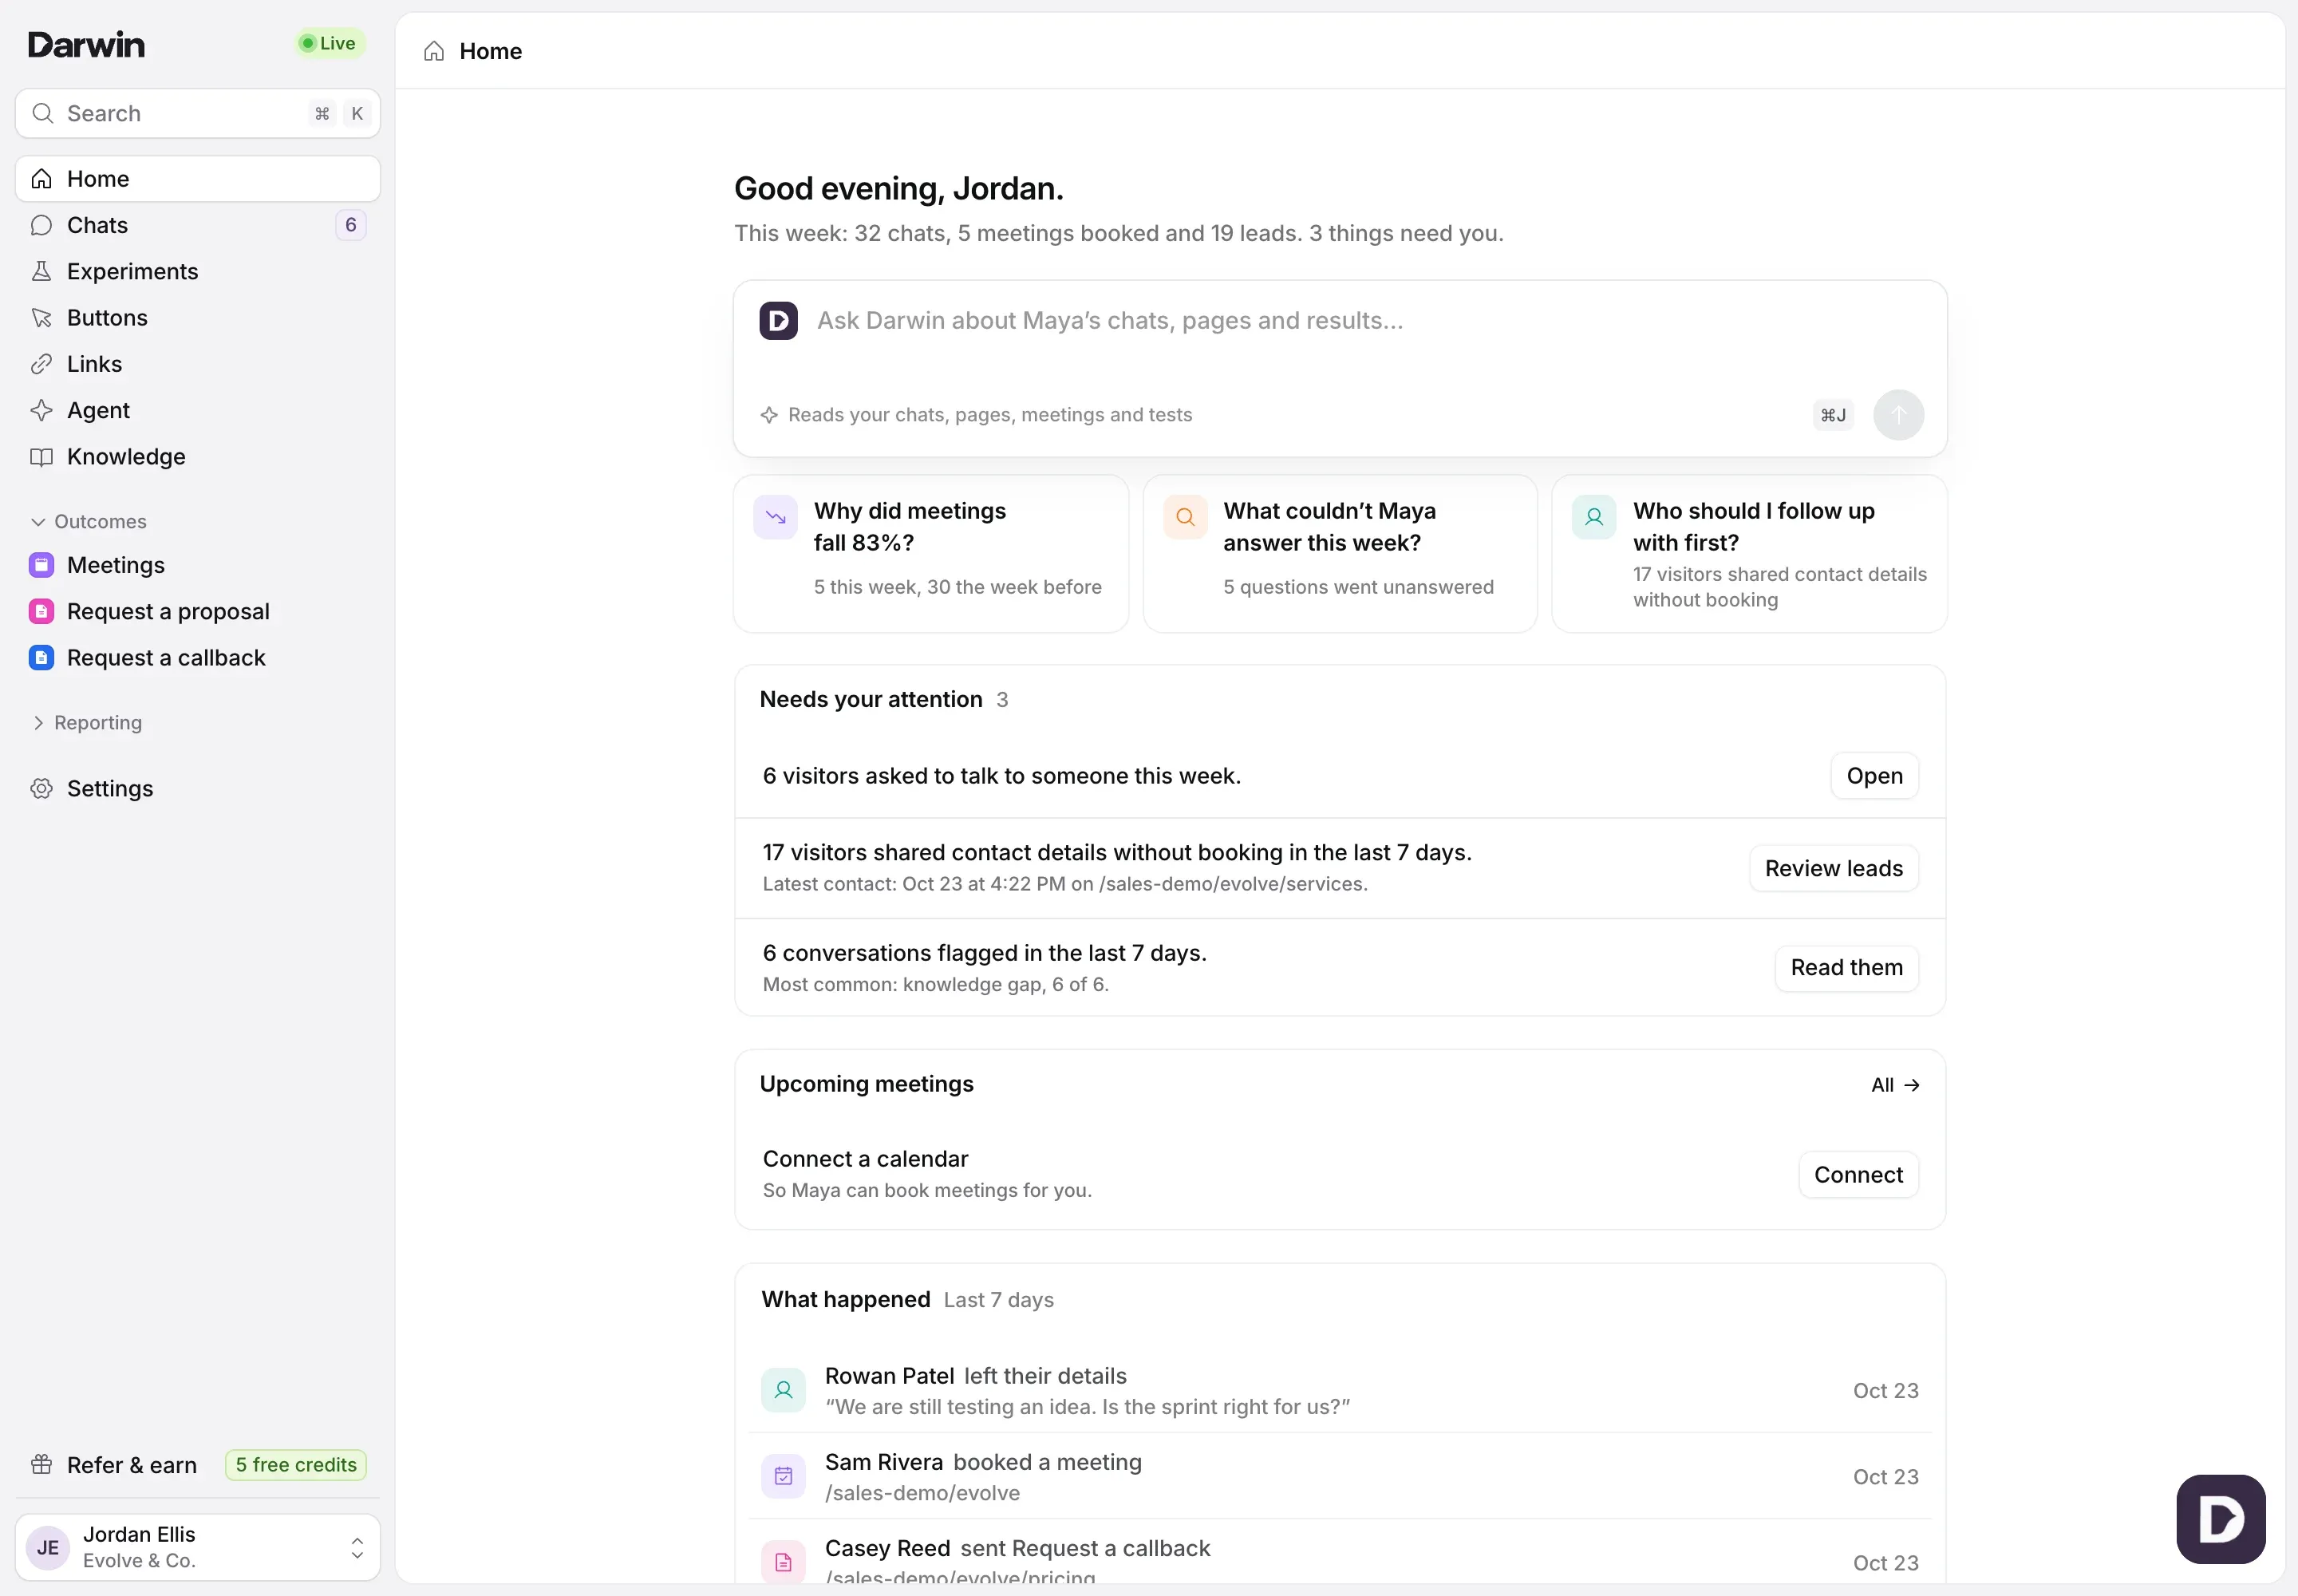The height and width of the screenshot is (1596, 2298).
Task: Open the Jordan Ellis account switcher
Action: pos(198,1547)
